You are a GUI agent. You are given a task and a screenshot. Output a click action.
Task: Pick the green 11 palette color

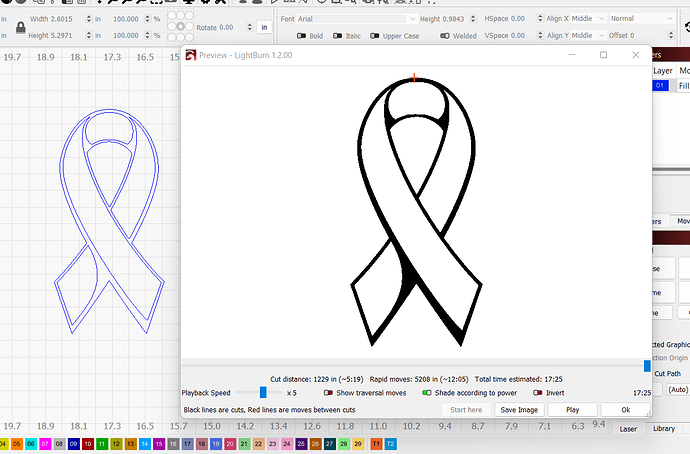(102, 444)
